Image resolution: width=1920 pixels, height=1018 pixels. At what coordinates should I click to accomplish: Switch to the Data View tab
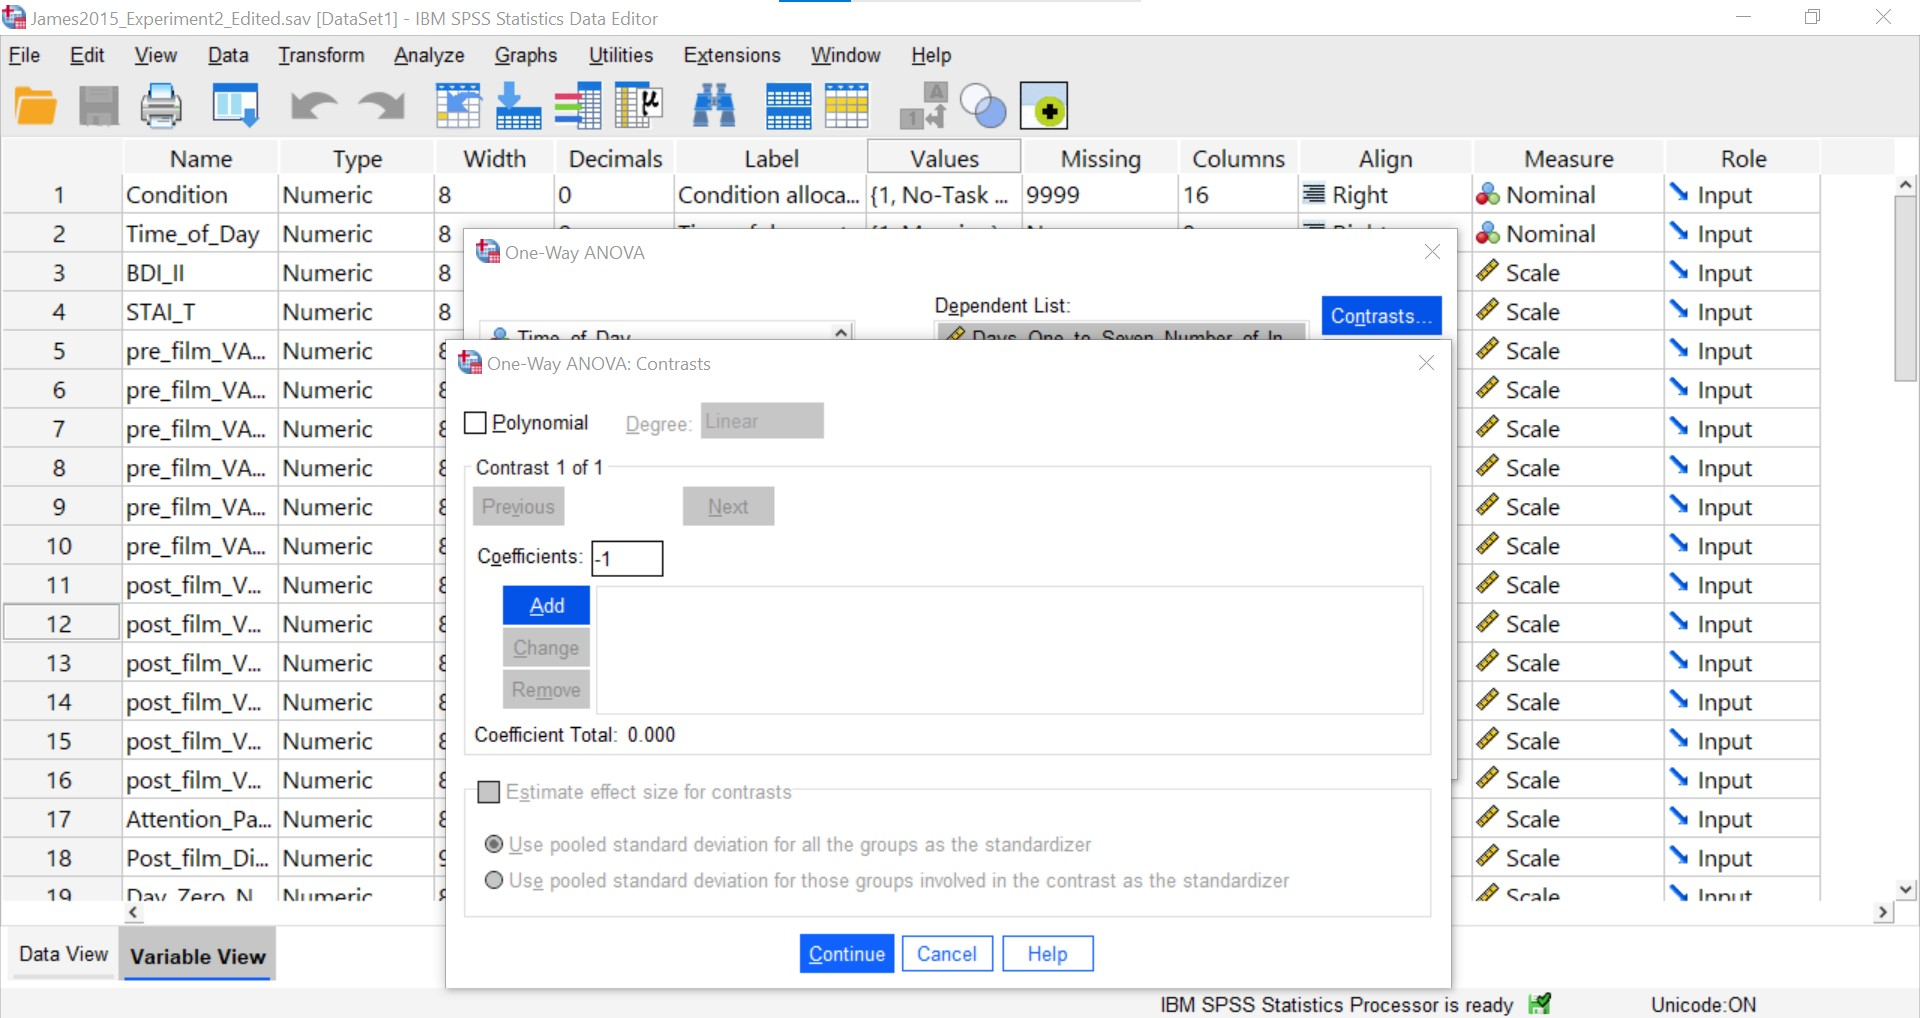(64, 954)
